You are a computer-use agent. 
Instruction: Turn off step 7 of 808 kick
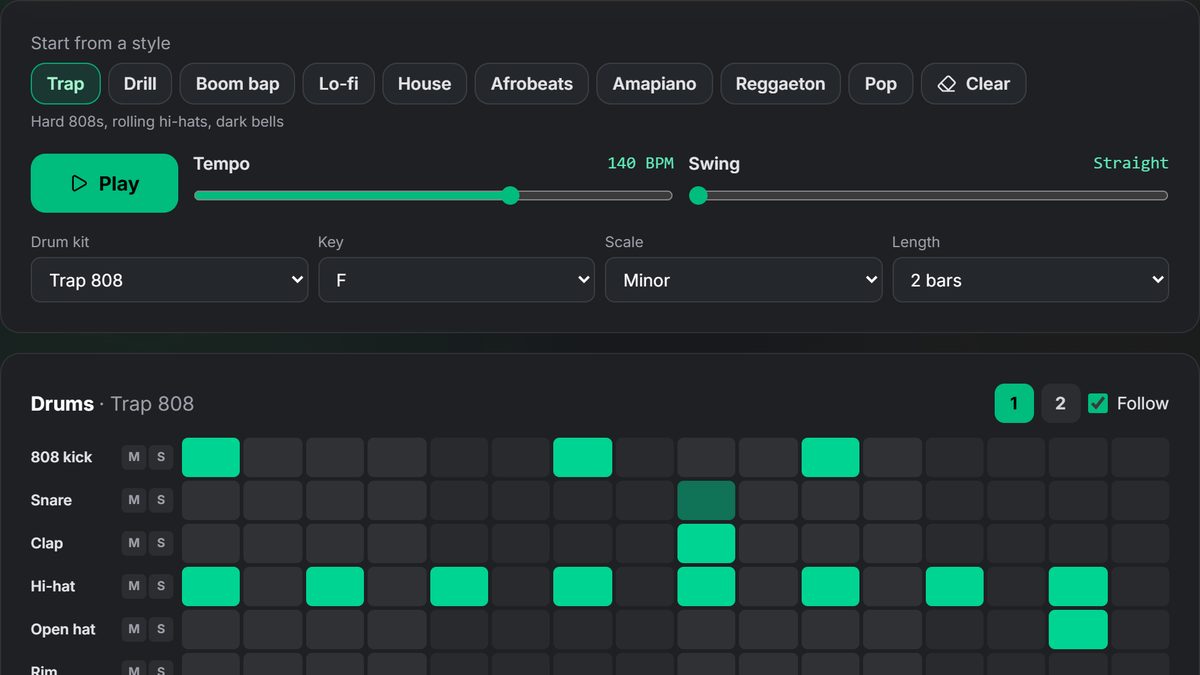(583, 457)
